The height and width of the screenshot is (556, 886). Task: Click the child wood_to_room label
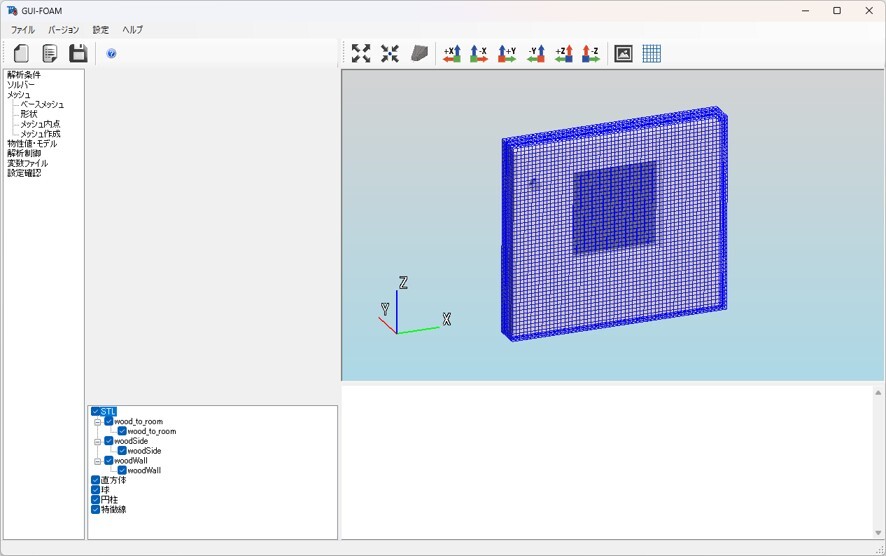pyautogui.click(x=152, y=431)
